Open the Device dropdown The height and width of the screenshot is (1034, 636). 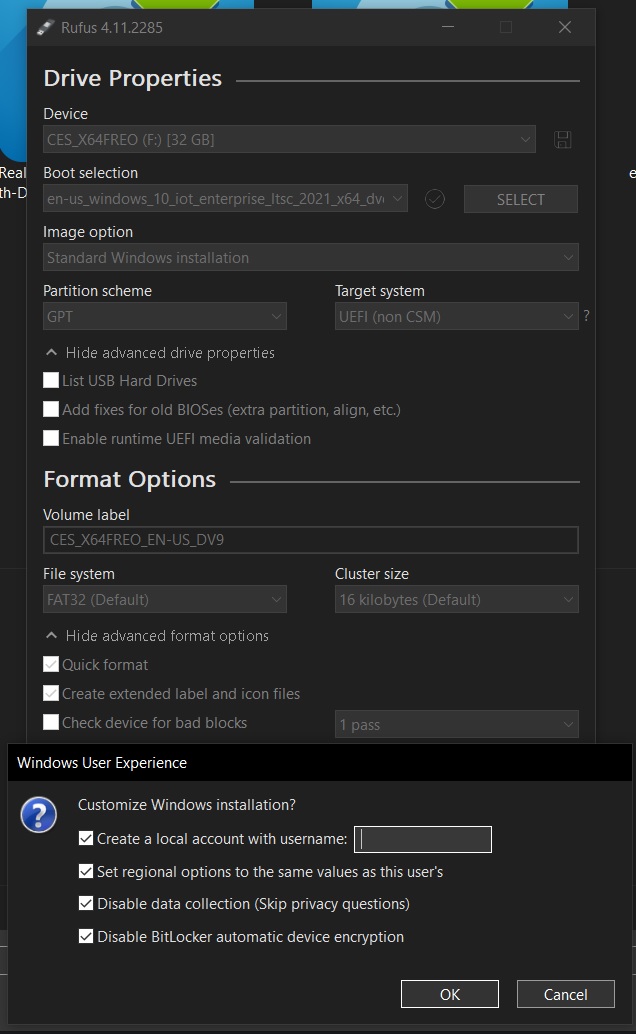point(289,139)
